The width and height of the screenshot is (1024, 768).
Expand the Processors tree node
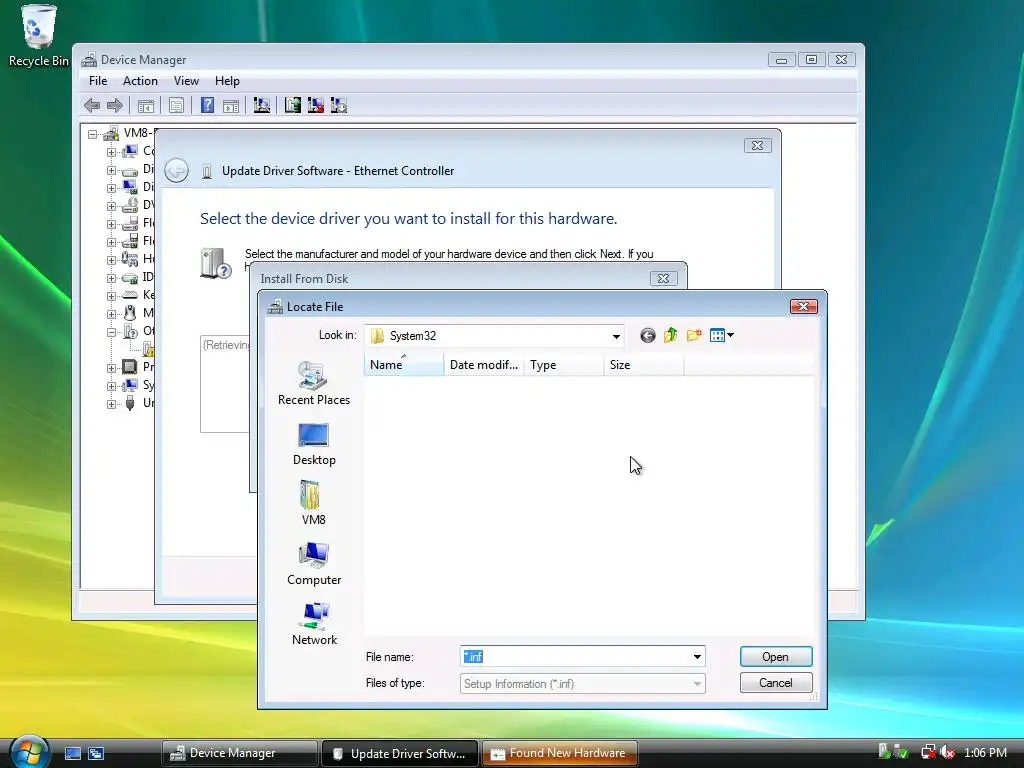[x=111, y=368]
